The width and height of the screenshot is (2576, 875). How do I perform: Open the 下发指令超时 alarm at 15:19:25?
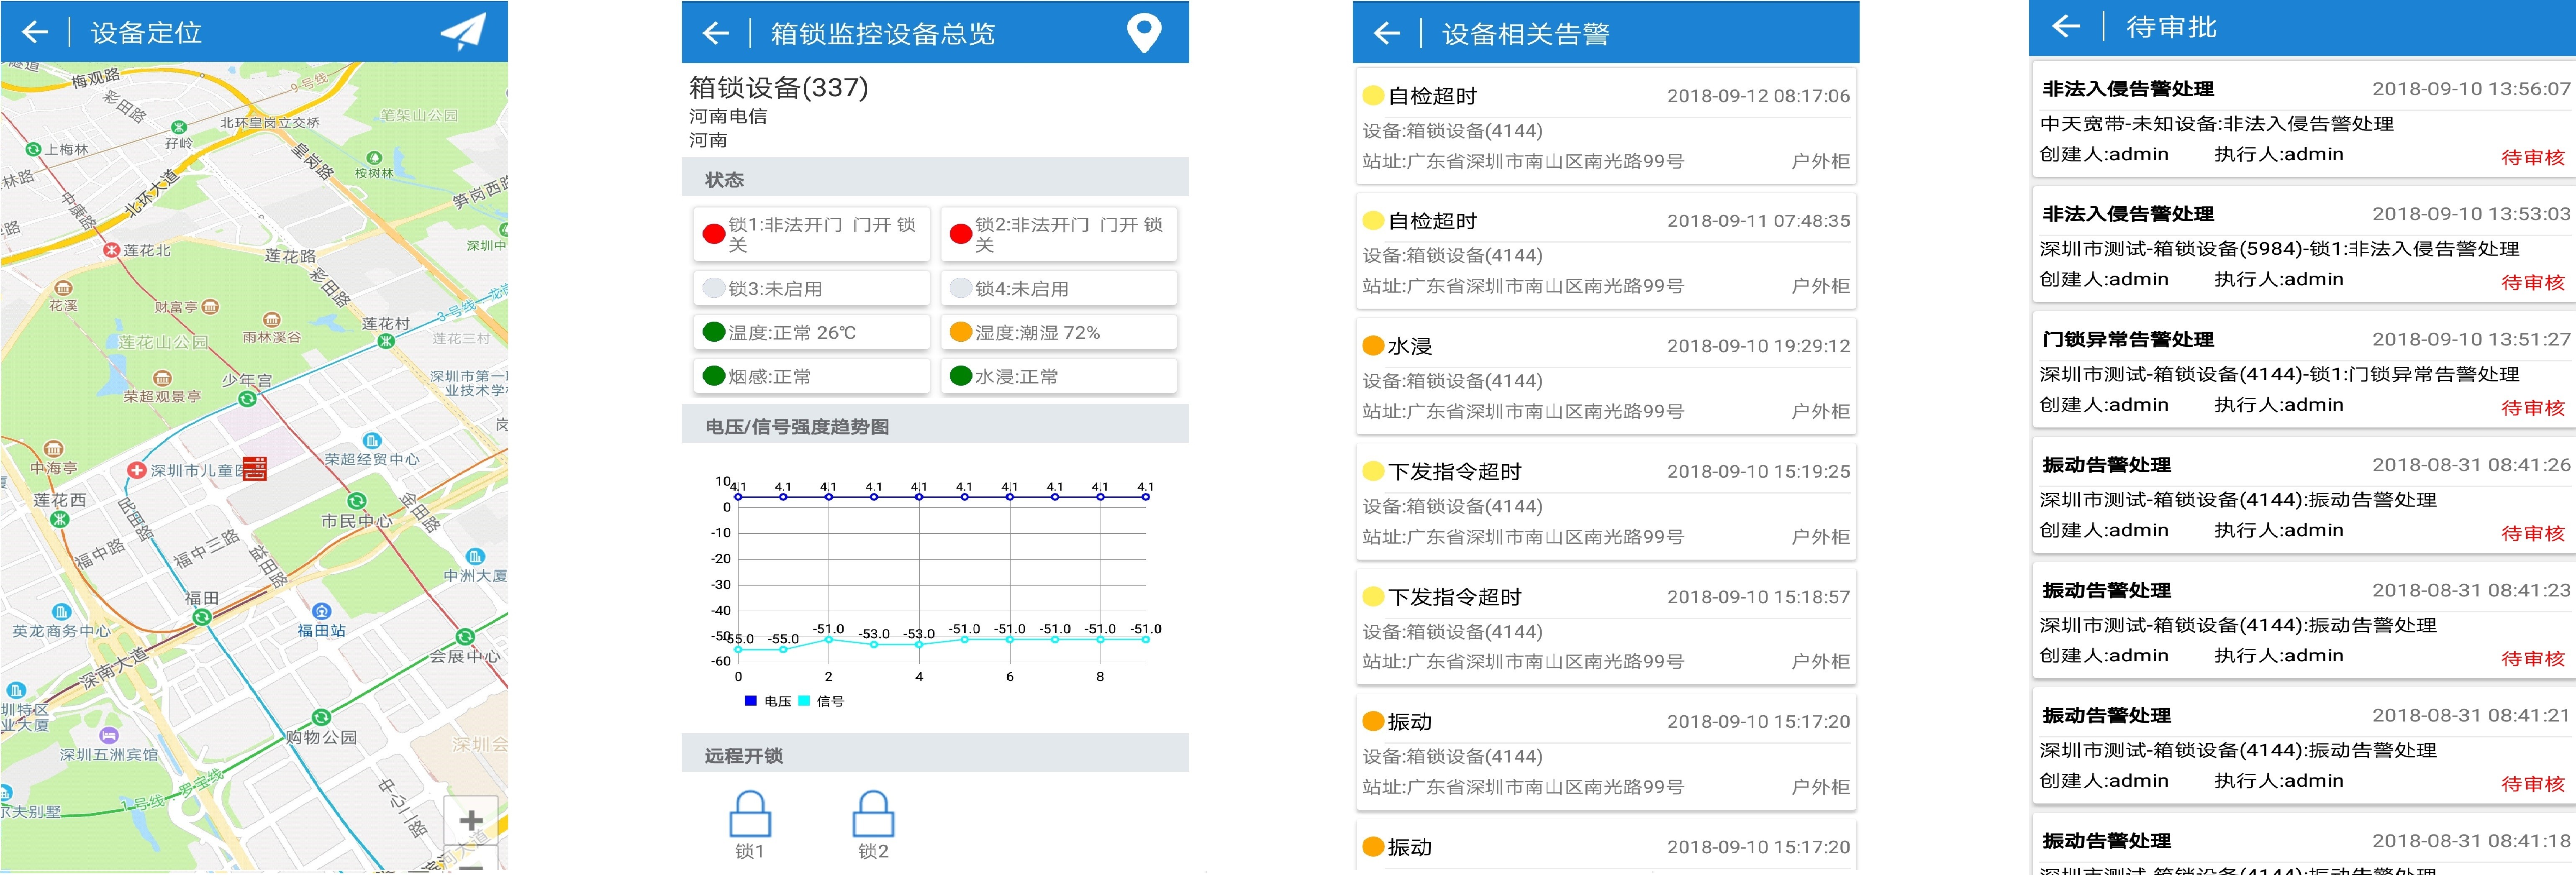coord(1606,501)
